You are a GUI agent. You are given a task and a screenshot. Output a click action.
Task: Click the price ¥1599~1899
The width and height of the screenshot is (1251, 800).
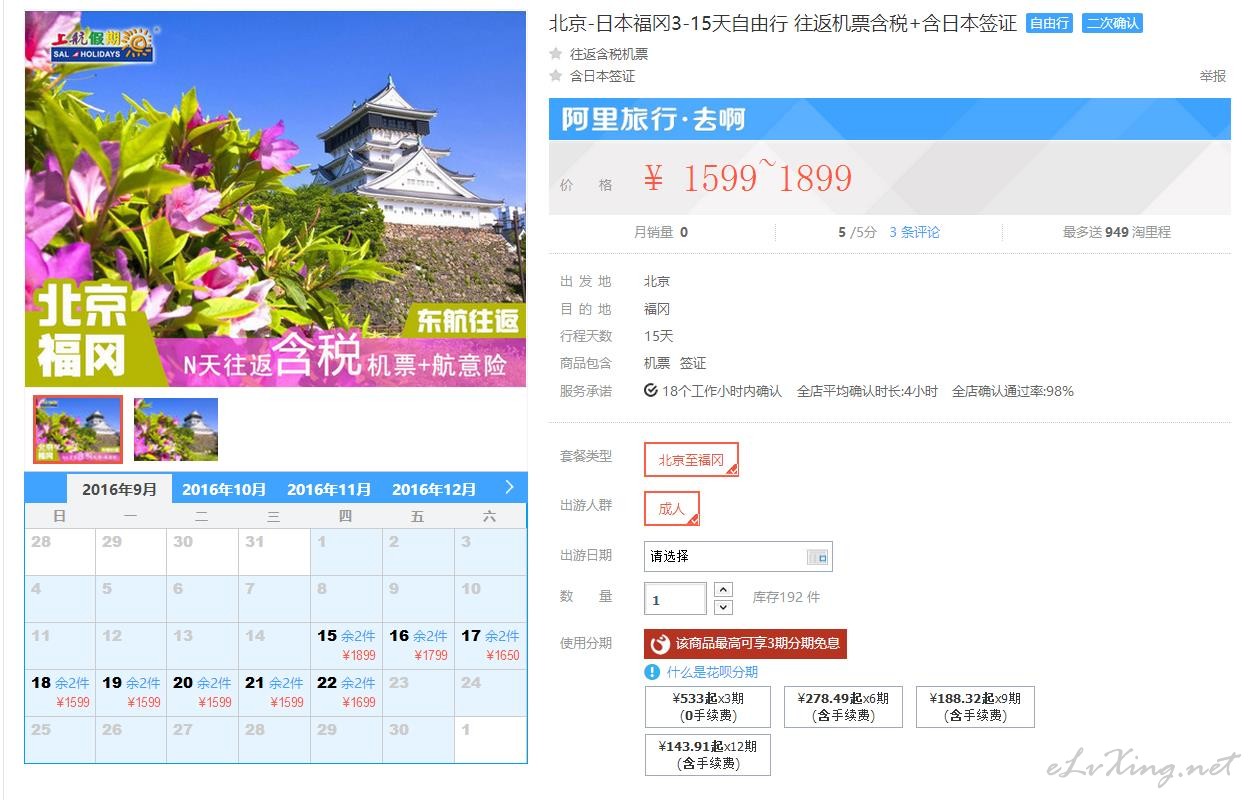click(748, 179)
